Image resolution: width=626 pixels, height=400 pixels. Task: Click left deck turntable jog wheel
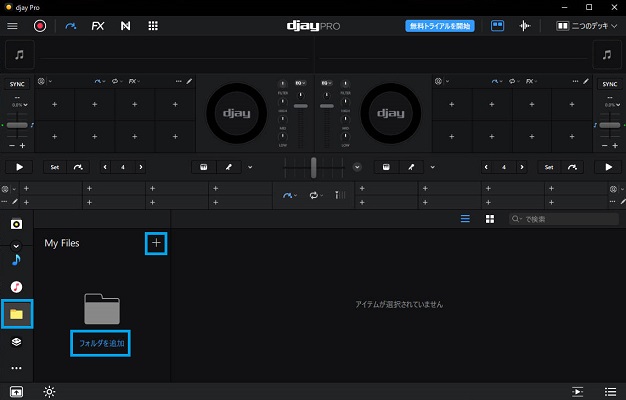236,113
